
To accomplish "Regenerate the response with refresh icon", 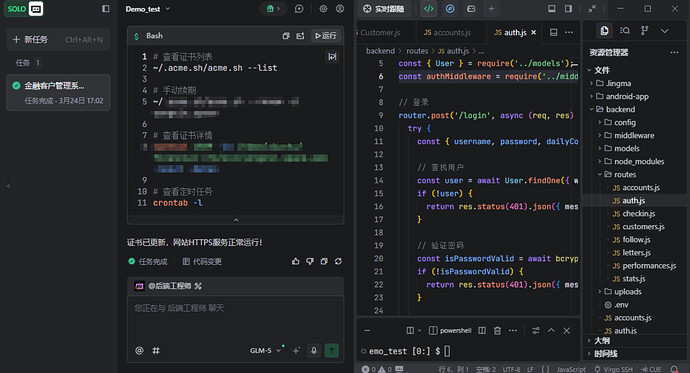I will point(338,261).
